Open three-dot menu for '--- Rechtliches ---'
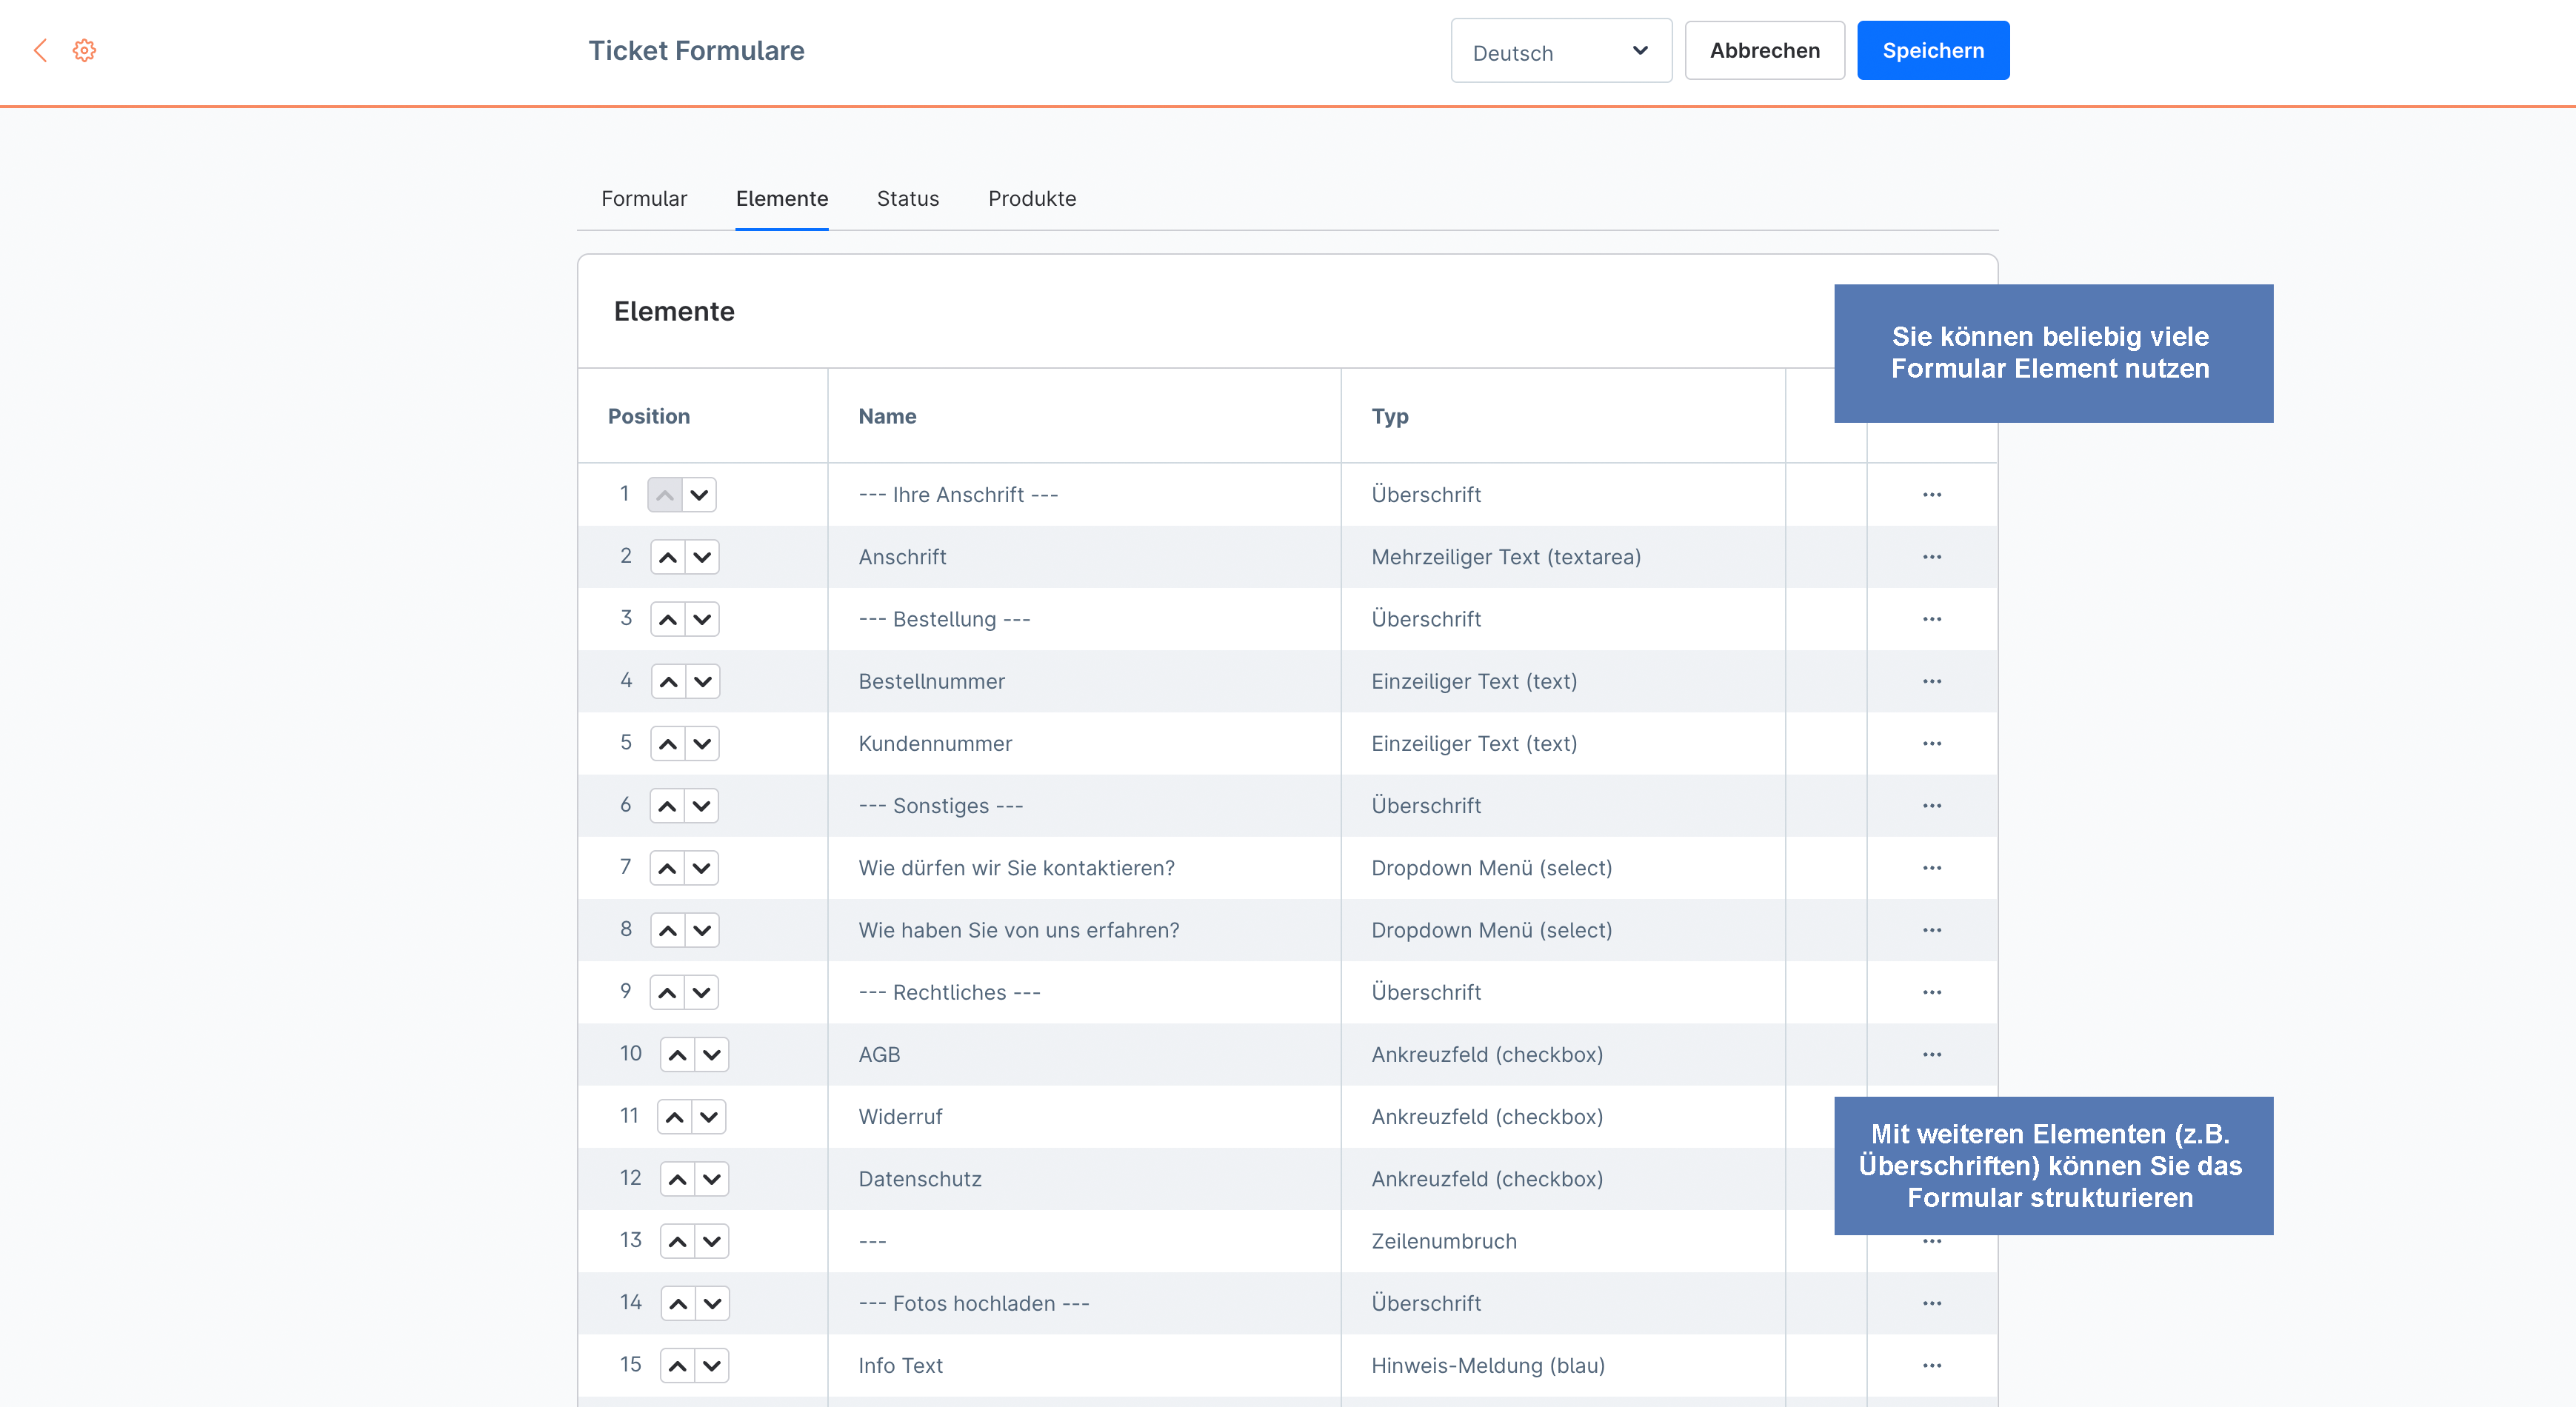 (x=1931, y=992)
